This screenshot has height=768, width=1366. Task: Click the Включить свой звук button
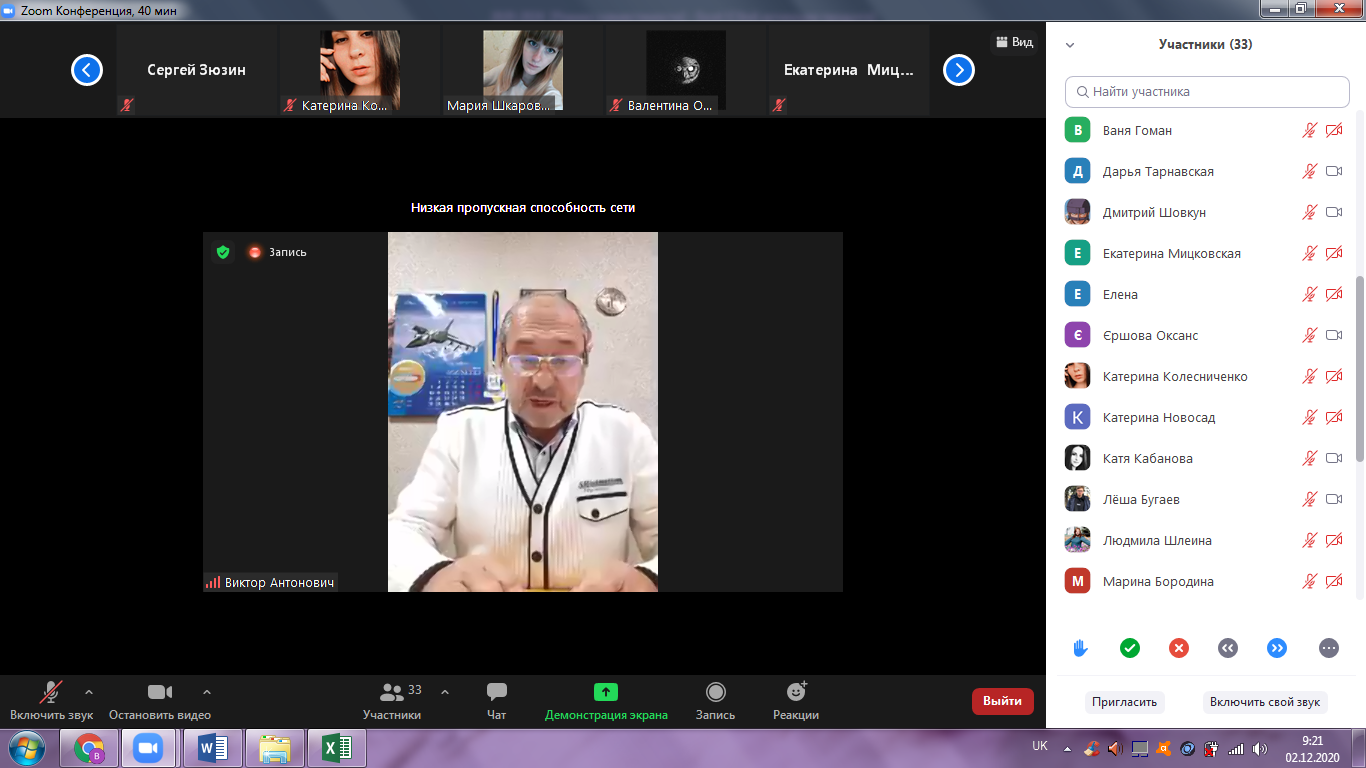1265,702
